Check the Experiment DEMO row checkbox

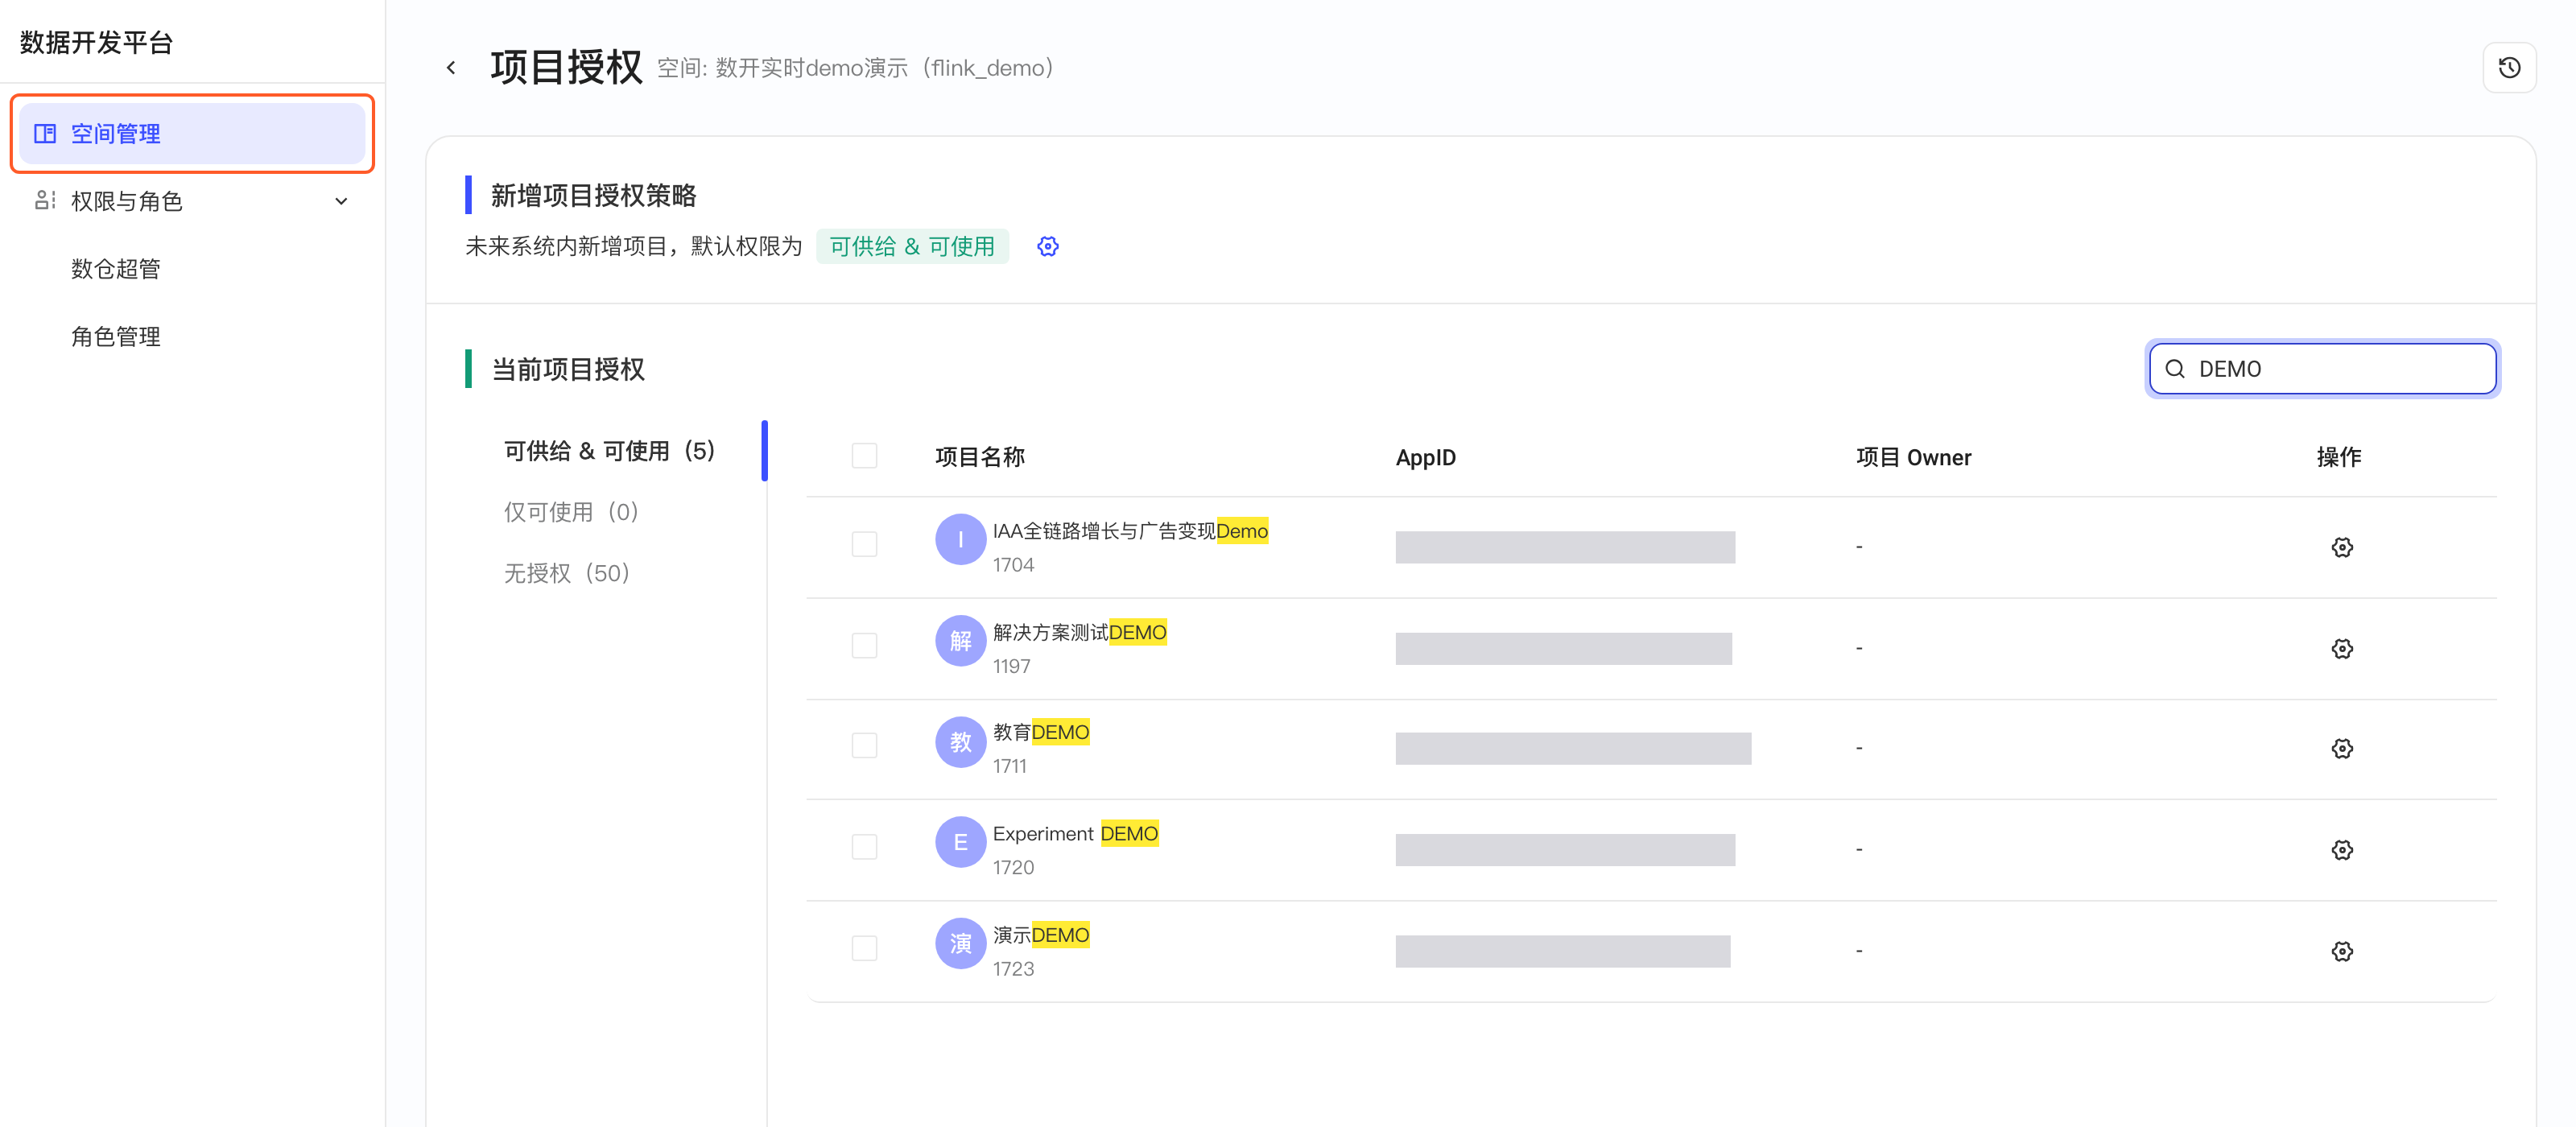click(864, 847)
